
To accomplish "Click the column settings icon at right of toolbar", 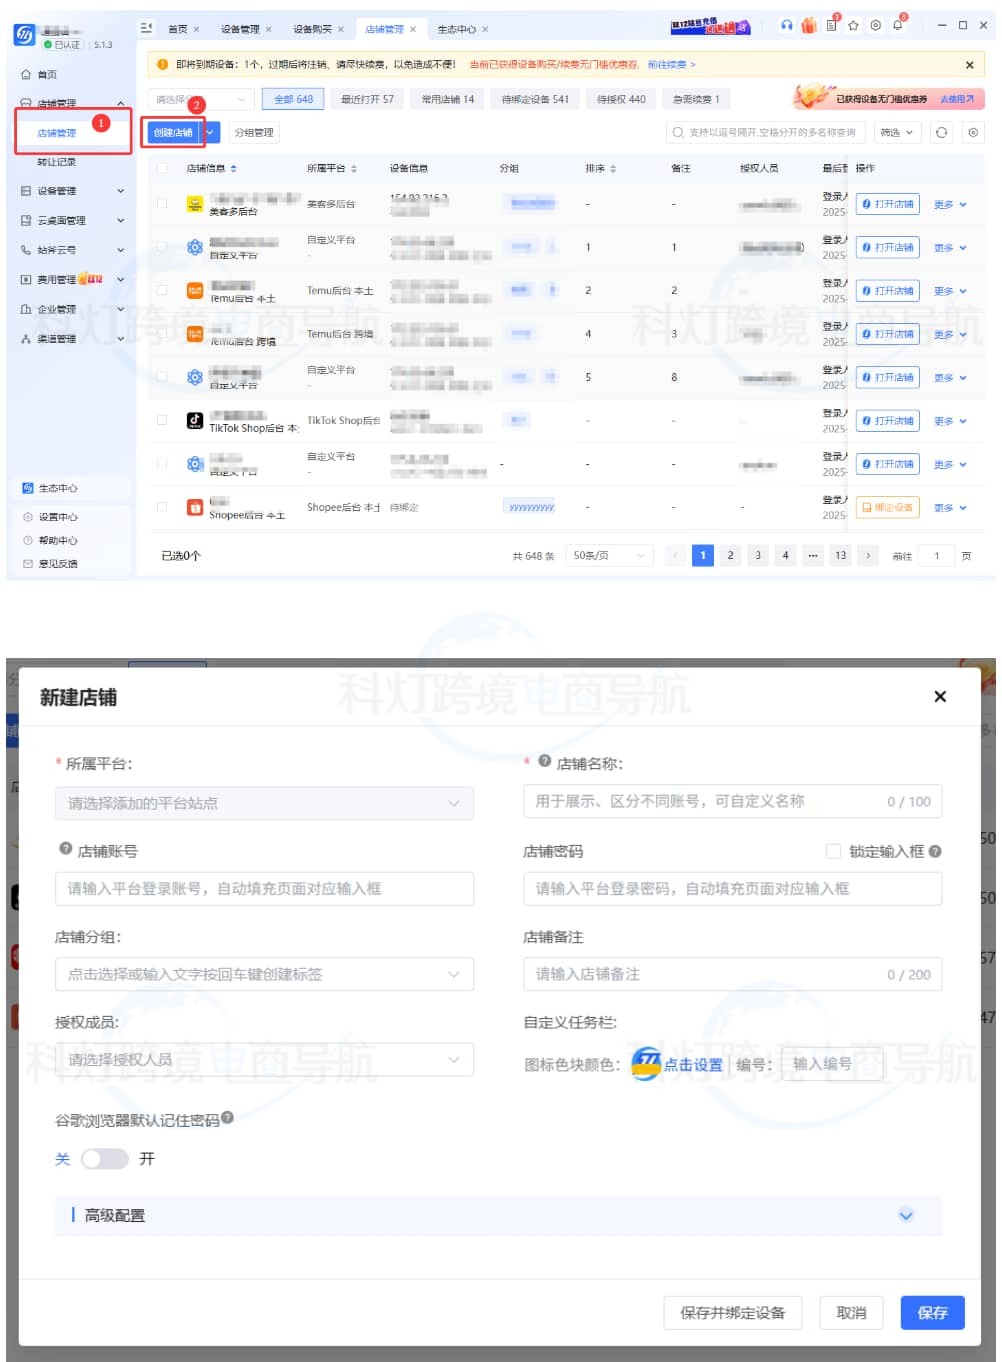I will click(x=972, y=133).
